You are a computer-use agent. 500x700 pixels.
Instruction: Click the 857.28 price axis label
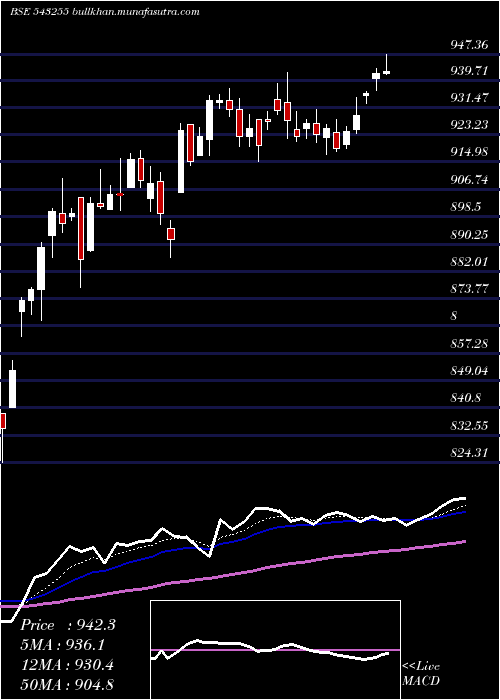(469, 344)
